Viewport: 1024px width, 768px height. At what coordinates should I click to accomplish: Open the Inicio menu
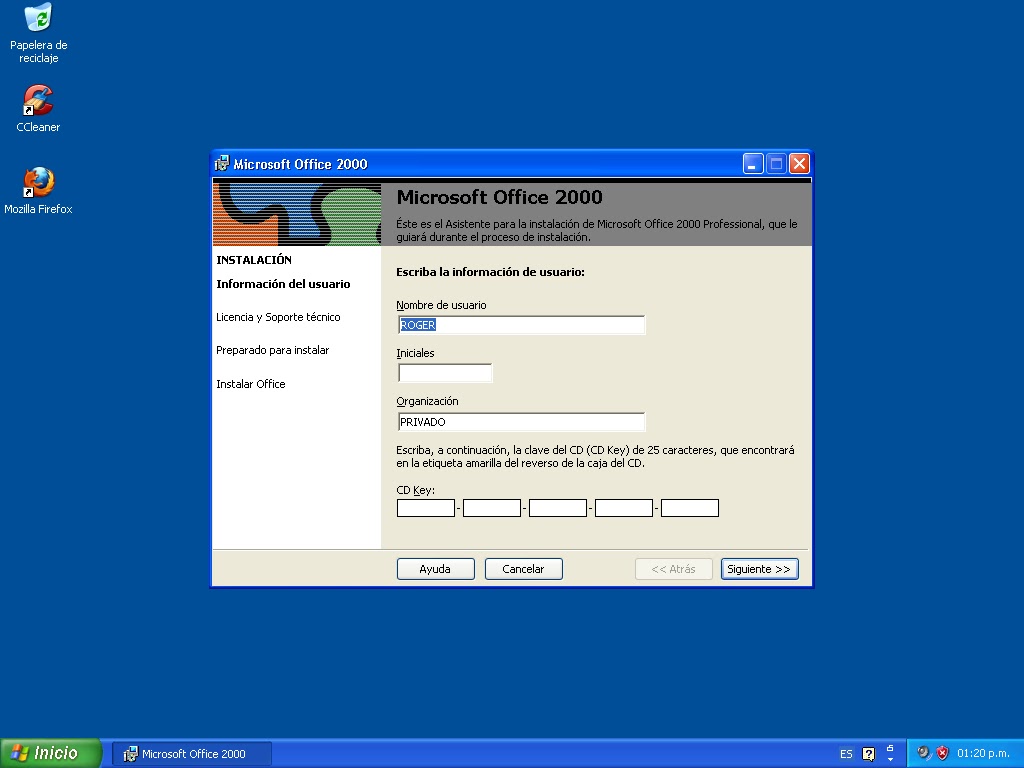coord(48,753)
